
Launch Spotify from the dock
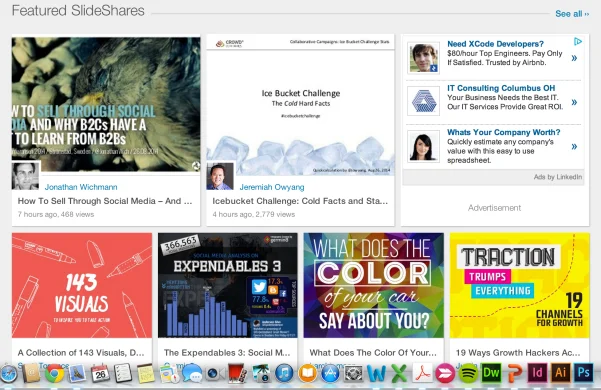(468, 374)
